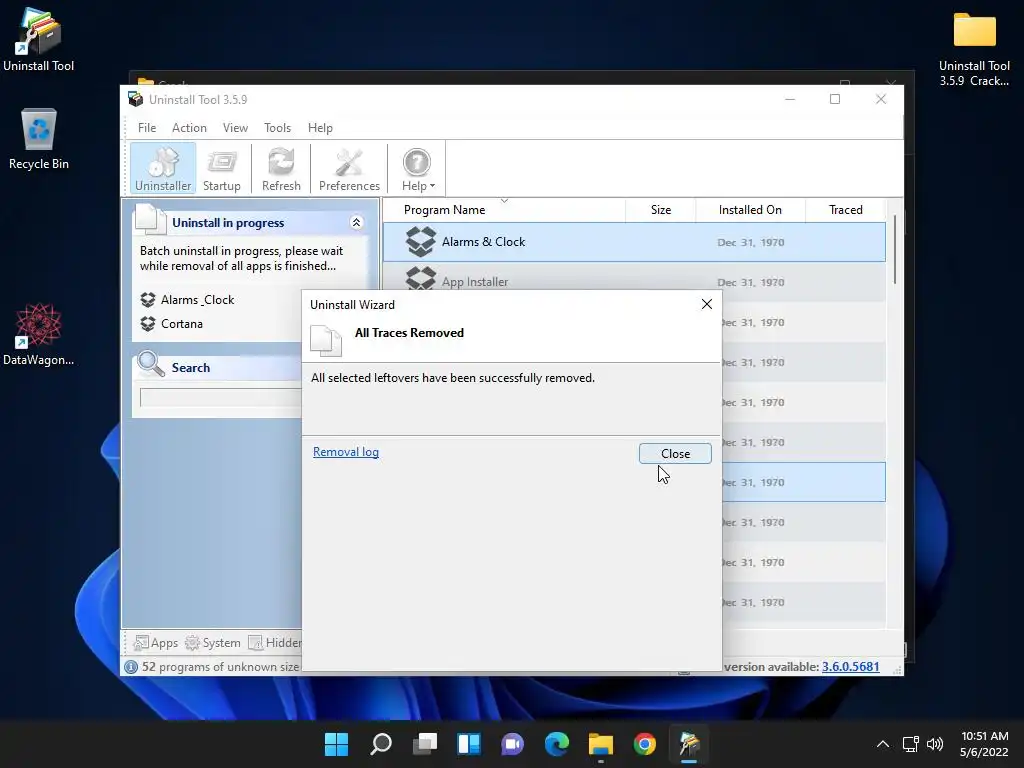
Task: Switch to the System tab
Action: point(213,643)
